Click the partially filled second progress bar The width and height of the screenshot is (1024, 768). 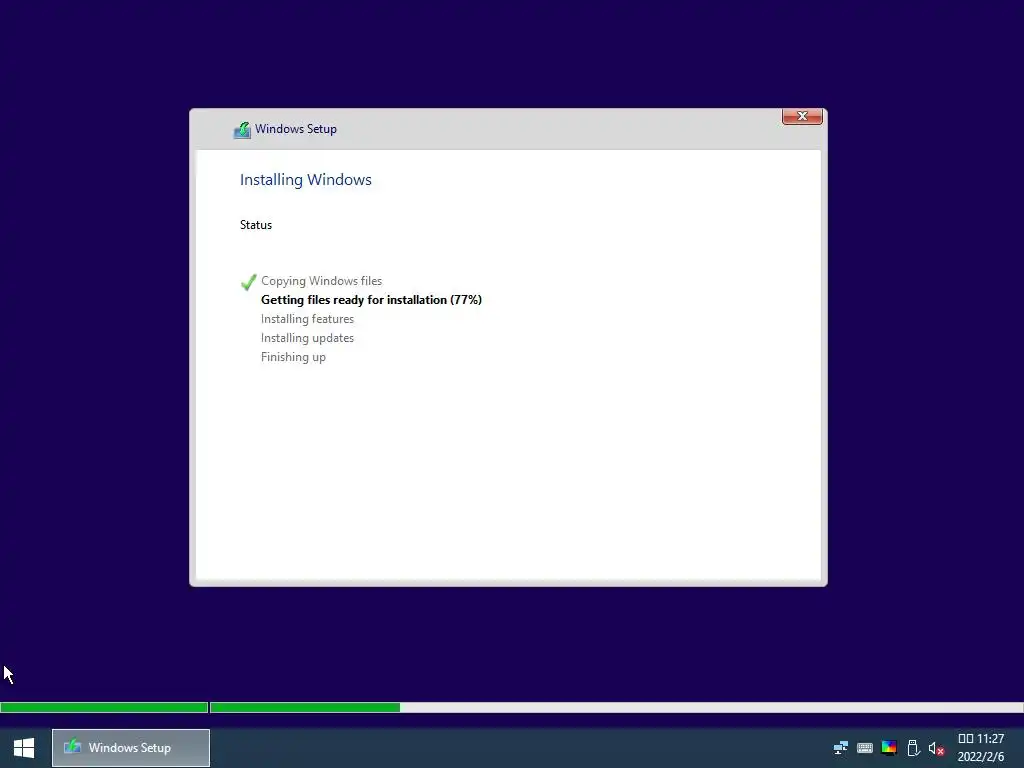[616, 707]
